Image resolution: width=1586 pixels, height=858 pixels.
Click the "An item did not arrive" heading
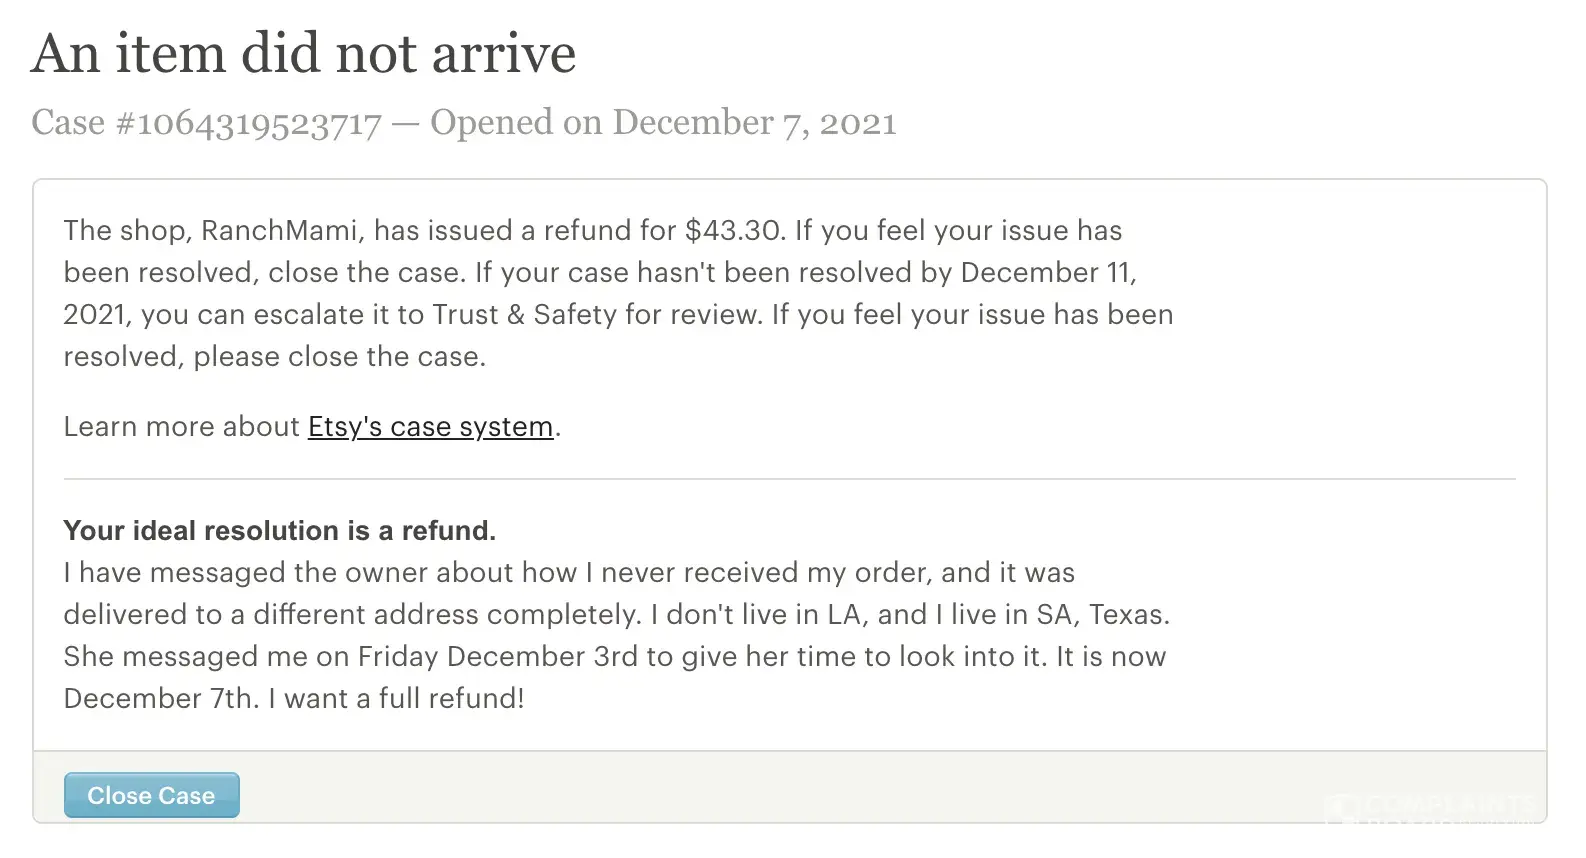pos(303,53)
